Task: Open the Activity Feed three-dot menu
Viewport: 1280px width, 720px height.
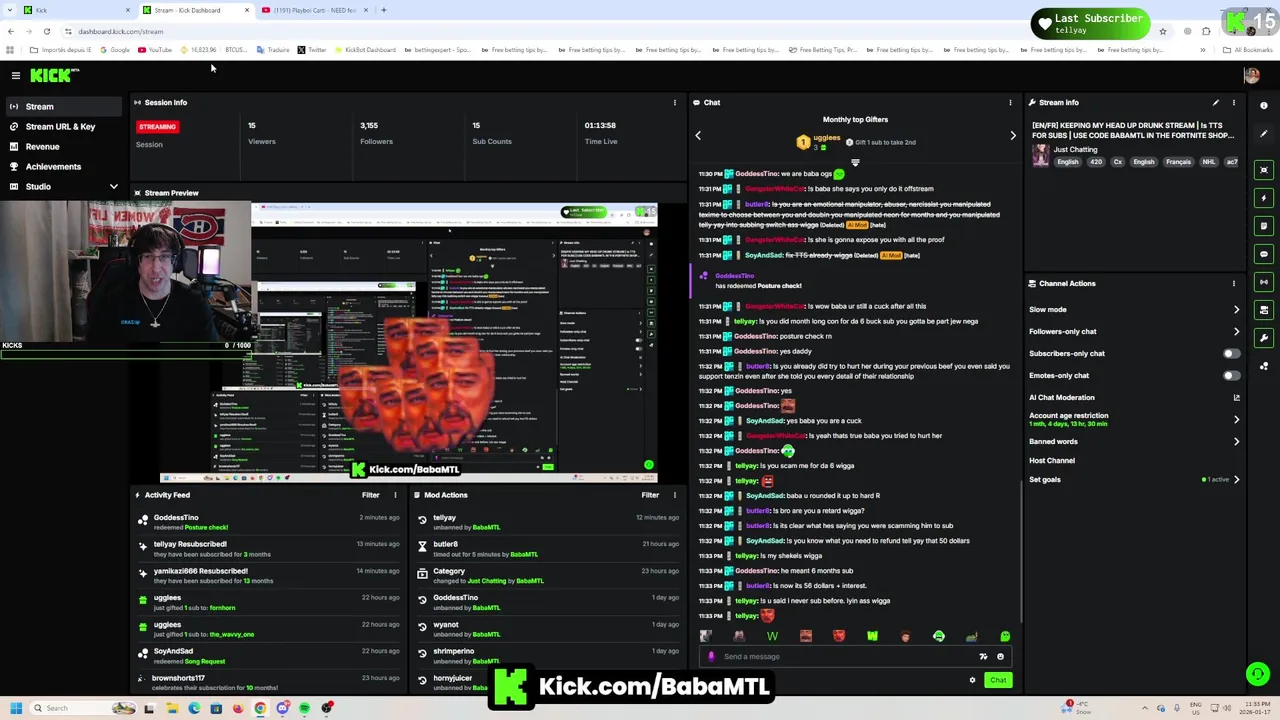Action: pyautogui.click(x=395, y=495)
